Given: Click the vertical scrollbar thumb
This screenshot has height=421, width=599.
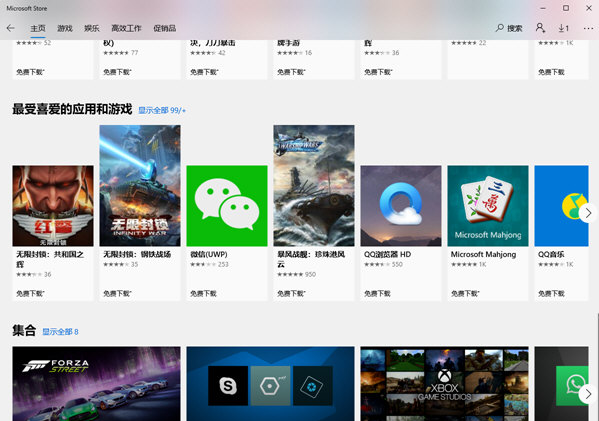Looking at the screenshot, I should pyautogui.click(x=597, y=367).
